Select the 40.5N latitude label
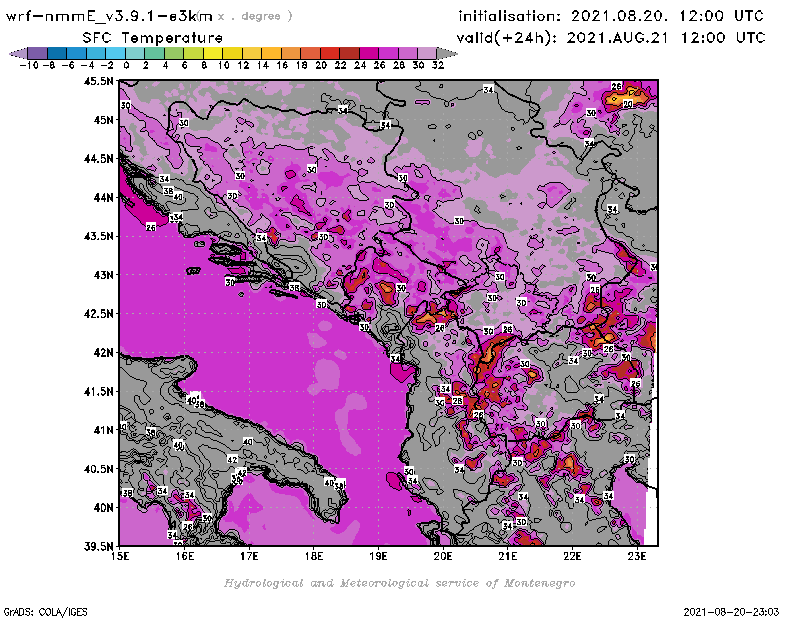 coord(98,469)
